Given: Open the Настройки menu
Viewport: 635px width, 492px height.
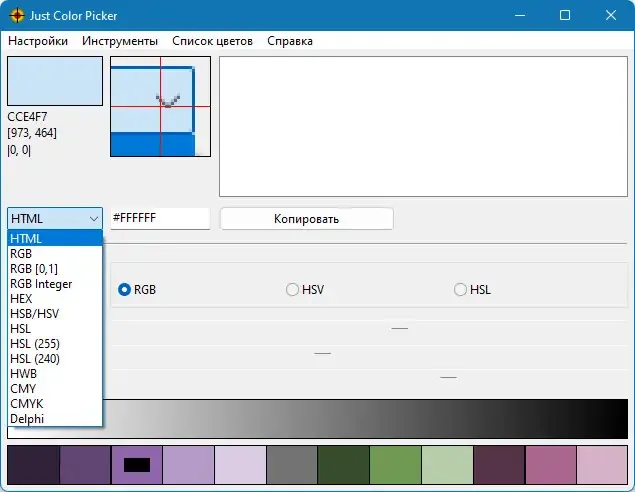Looking at the screenshot, I should 38,41.
